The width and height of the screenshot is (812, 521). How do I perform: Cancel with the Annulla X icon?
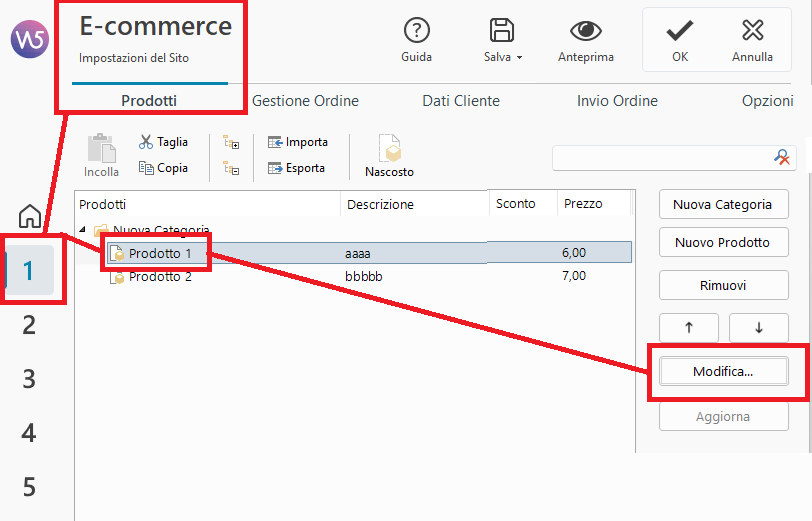[752, 30]
